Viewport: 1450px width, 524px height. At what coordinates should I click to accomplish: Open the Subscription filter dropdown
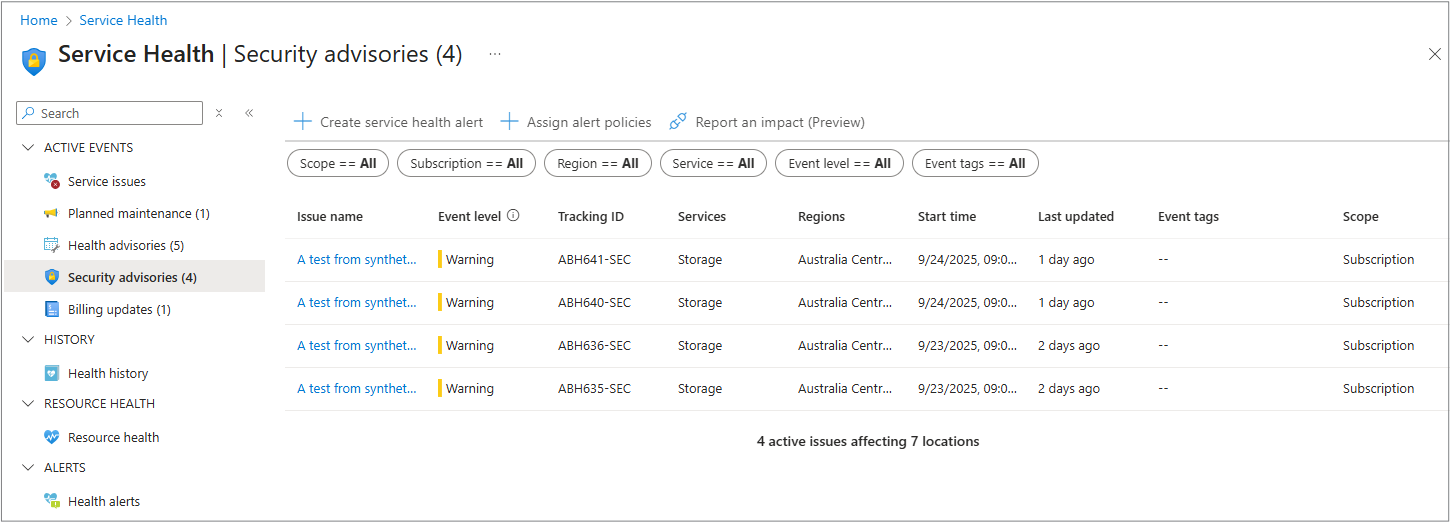[x=466, y=163]
